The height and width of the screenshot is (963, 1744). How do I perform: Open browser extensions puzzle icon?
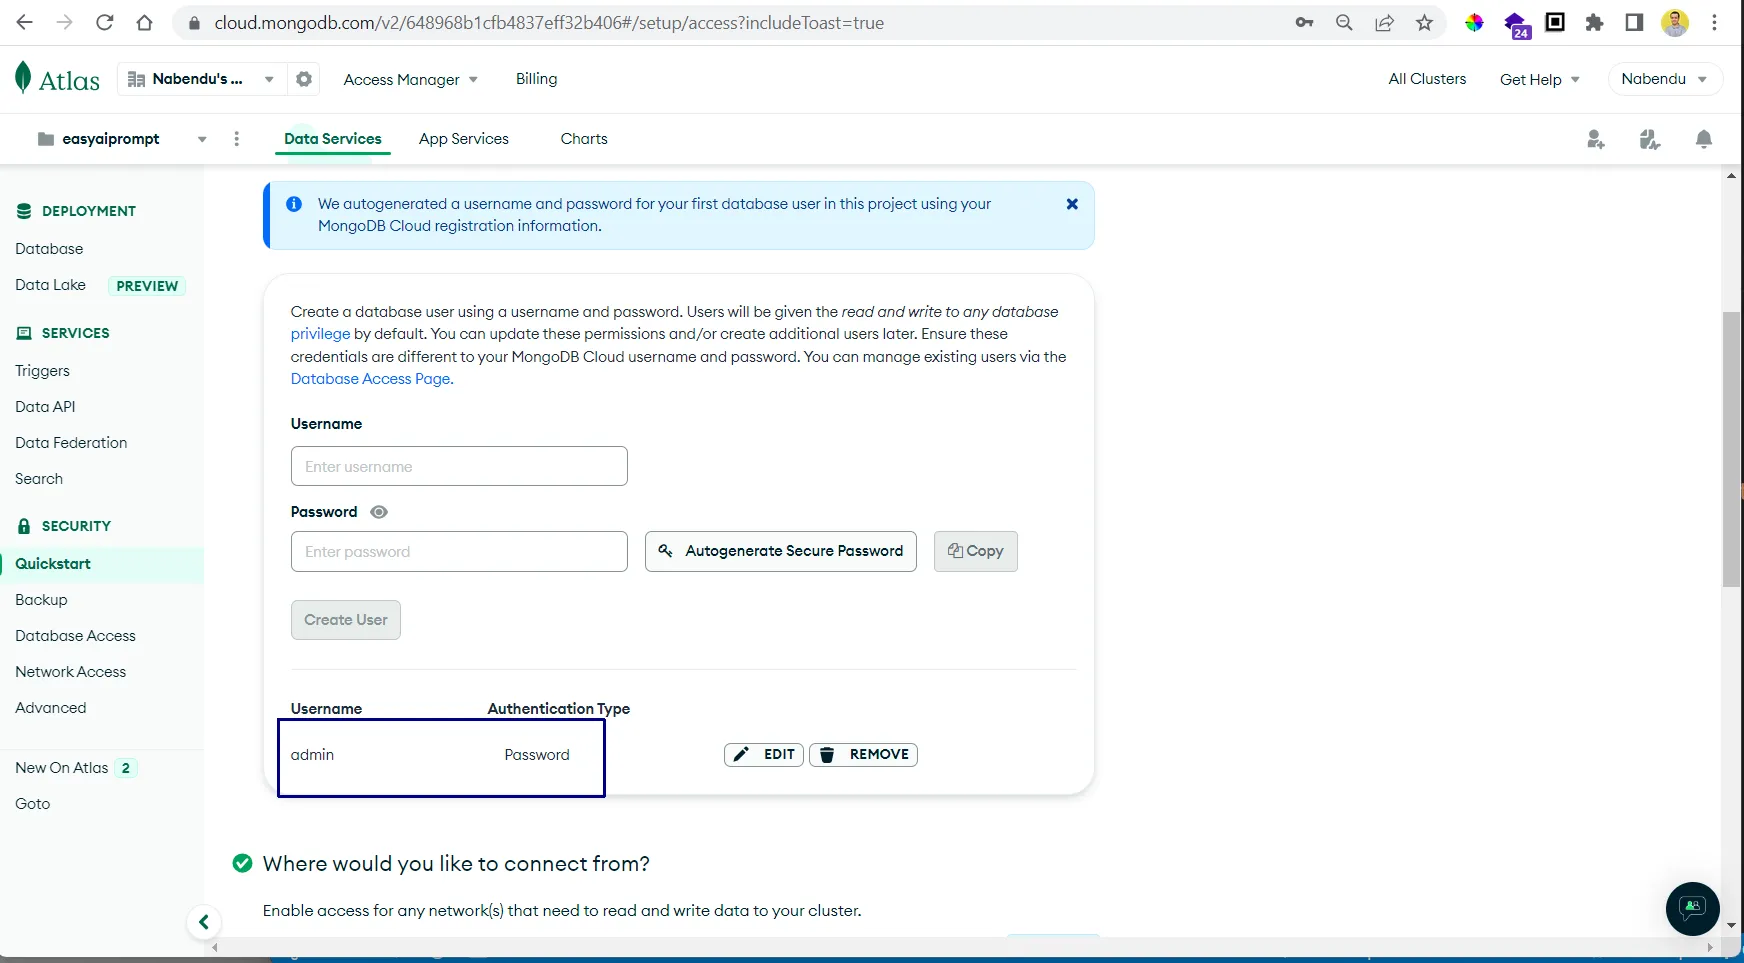tap(1595, 22)
